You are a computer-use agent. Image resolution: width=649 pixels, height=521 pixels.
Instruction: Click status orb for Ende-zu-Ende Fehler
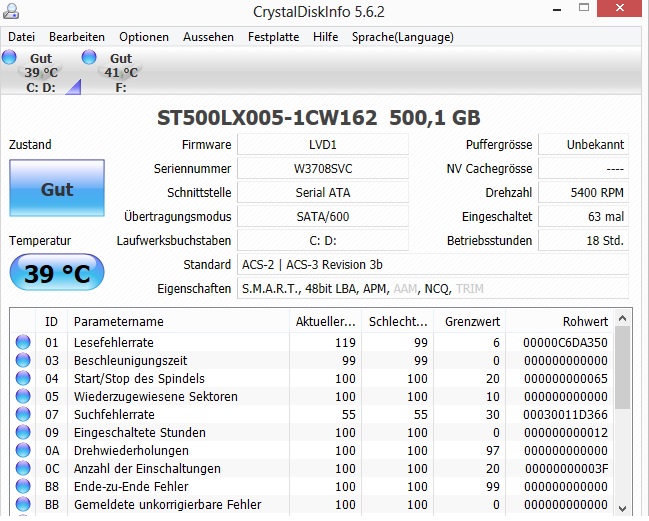coord(23,486)
